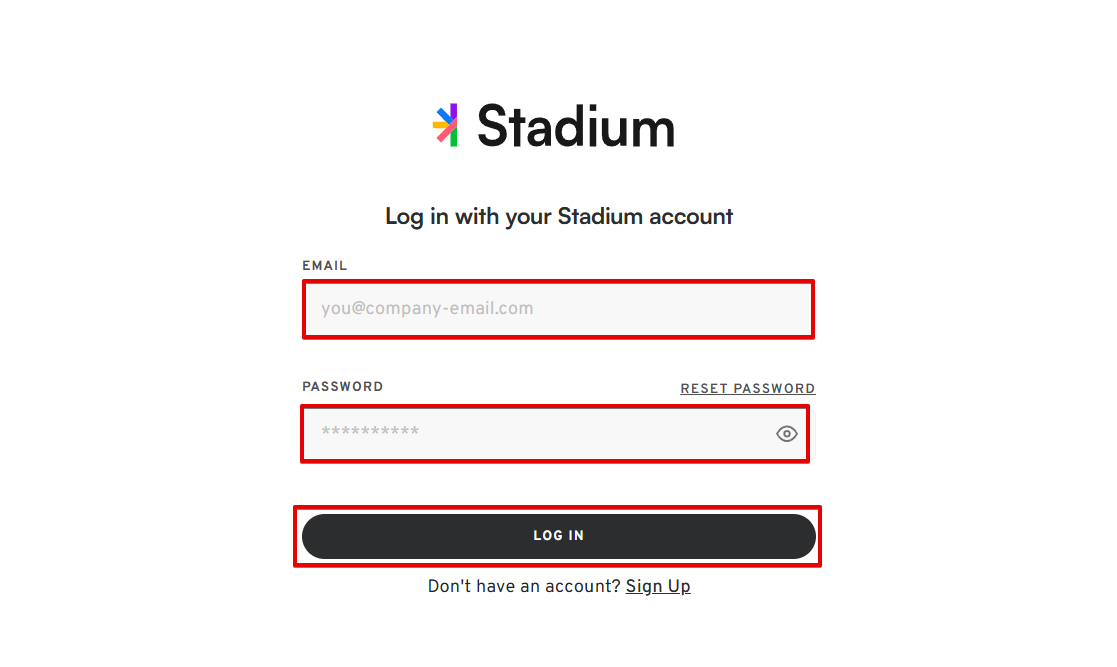The width and height of the screenshot is (1117, 667).
Task: Focus the Password input field
Action: point(555,433)
